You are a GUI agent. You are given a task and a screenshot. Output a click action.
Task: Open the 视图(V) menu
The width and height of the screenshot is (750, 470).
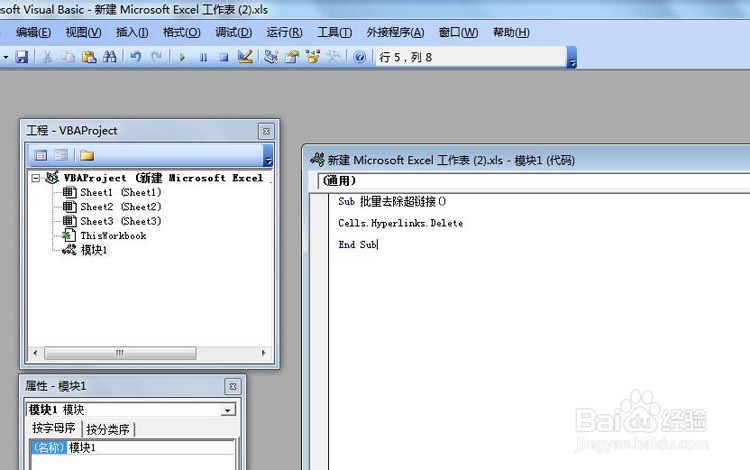83,32
